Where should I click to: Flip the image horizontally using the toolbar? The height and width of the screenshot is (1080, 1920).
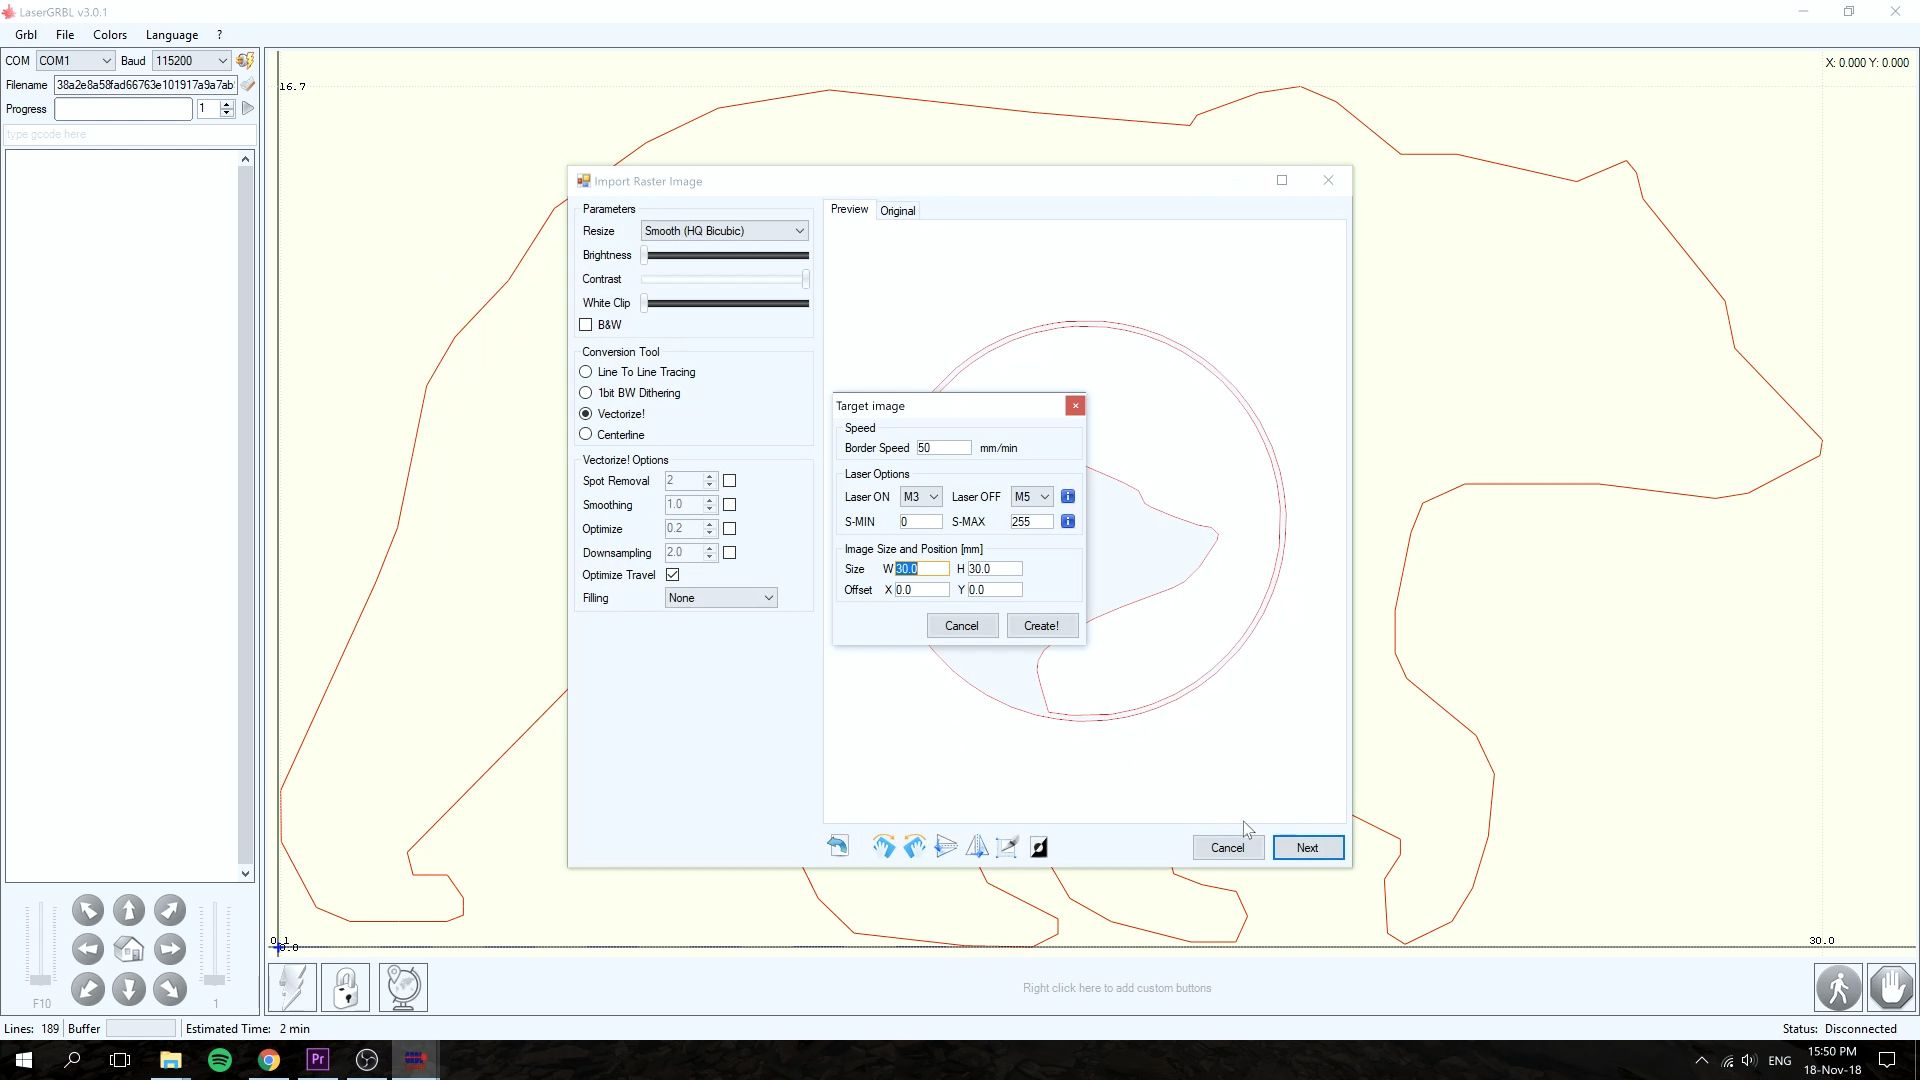(977, 847)
